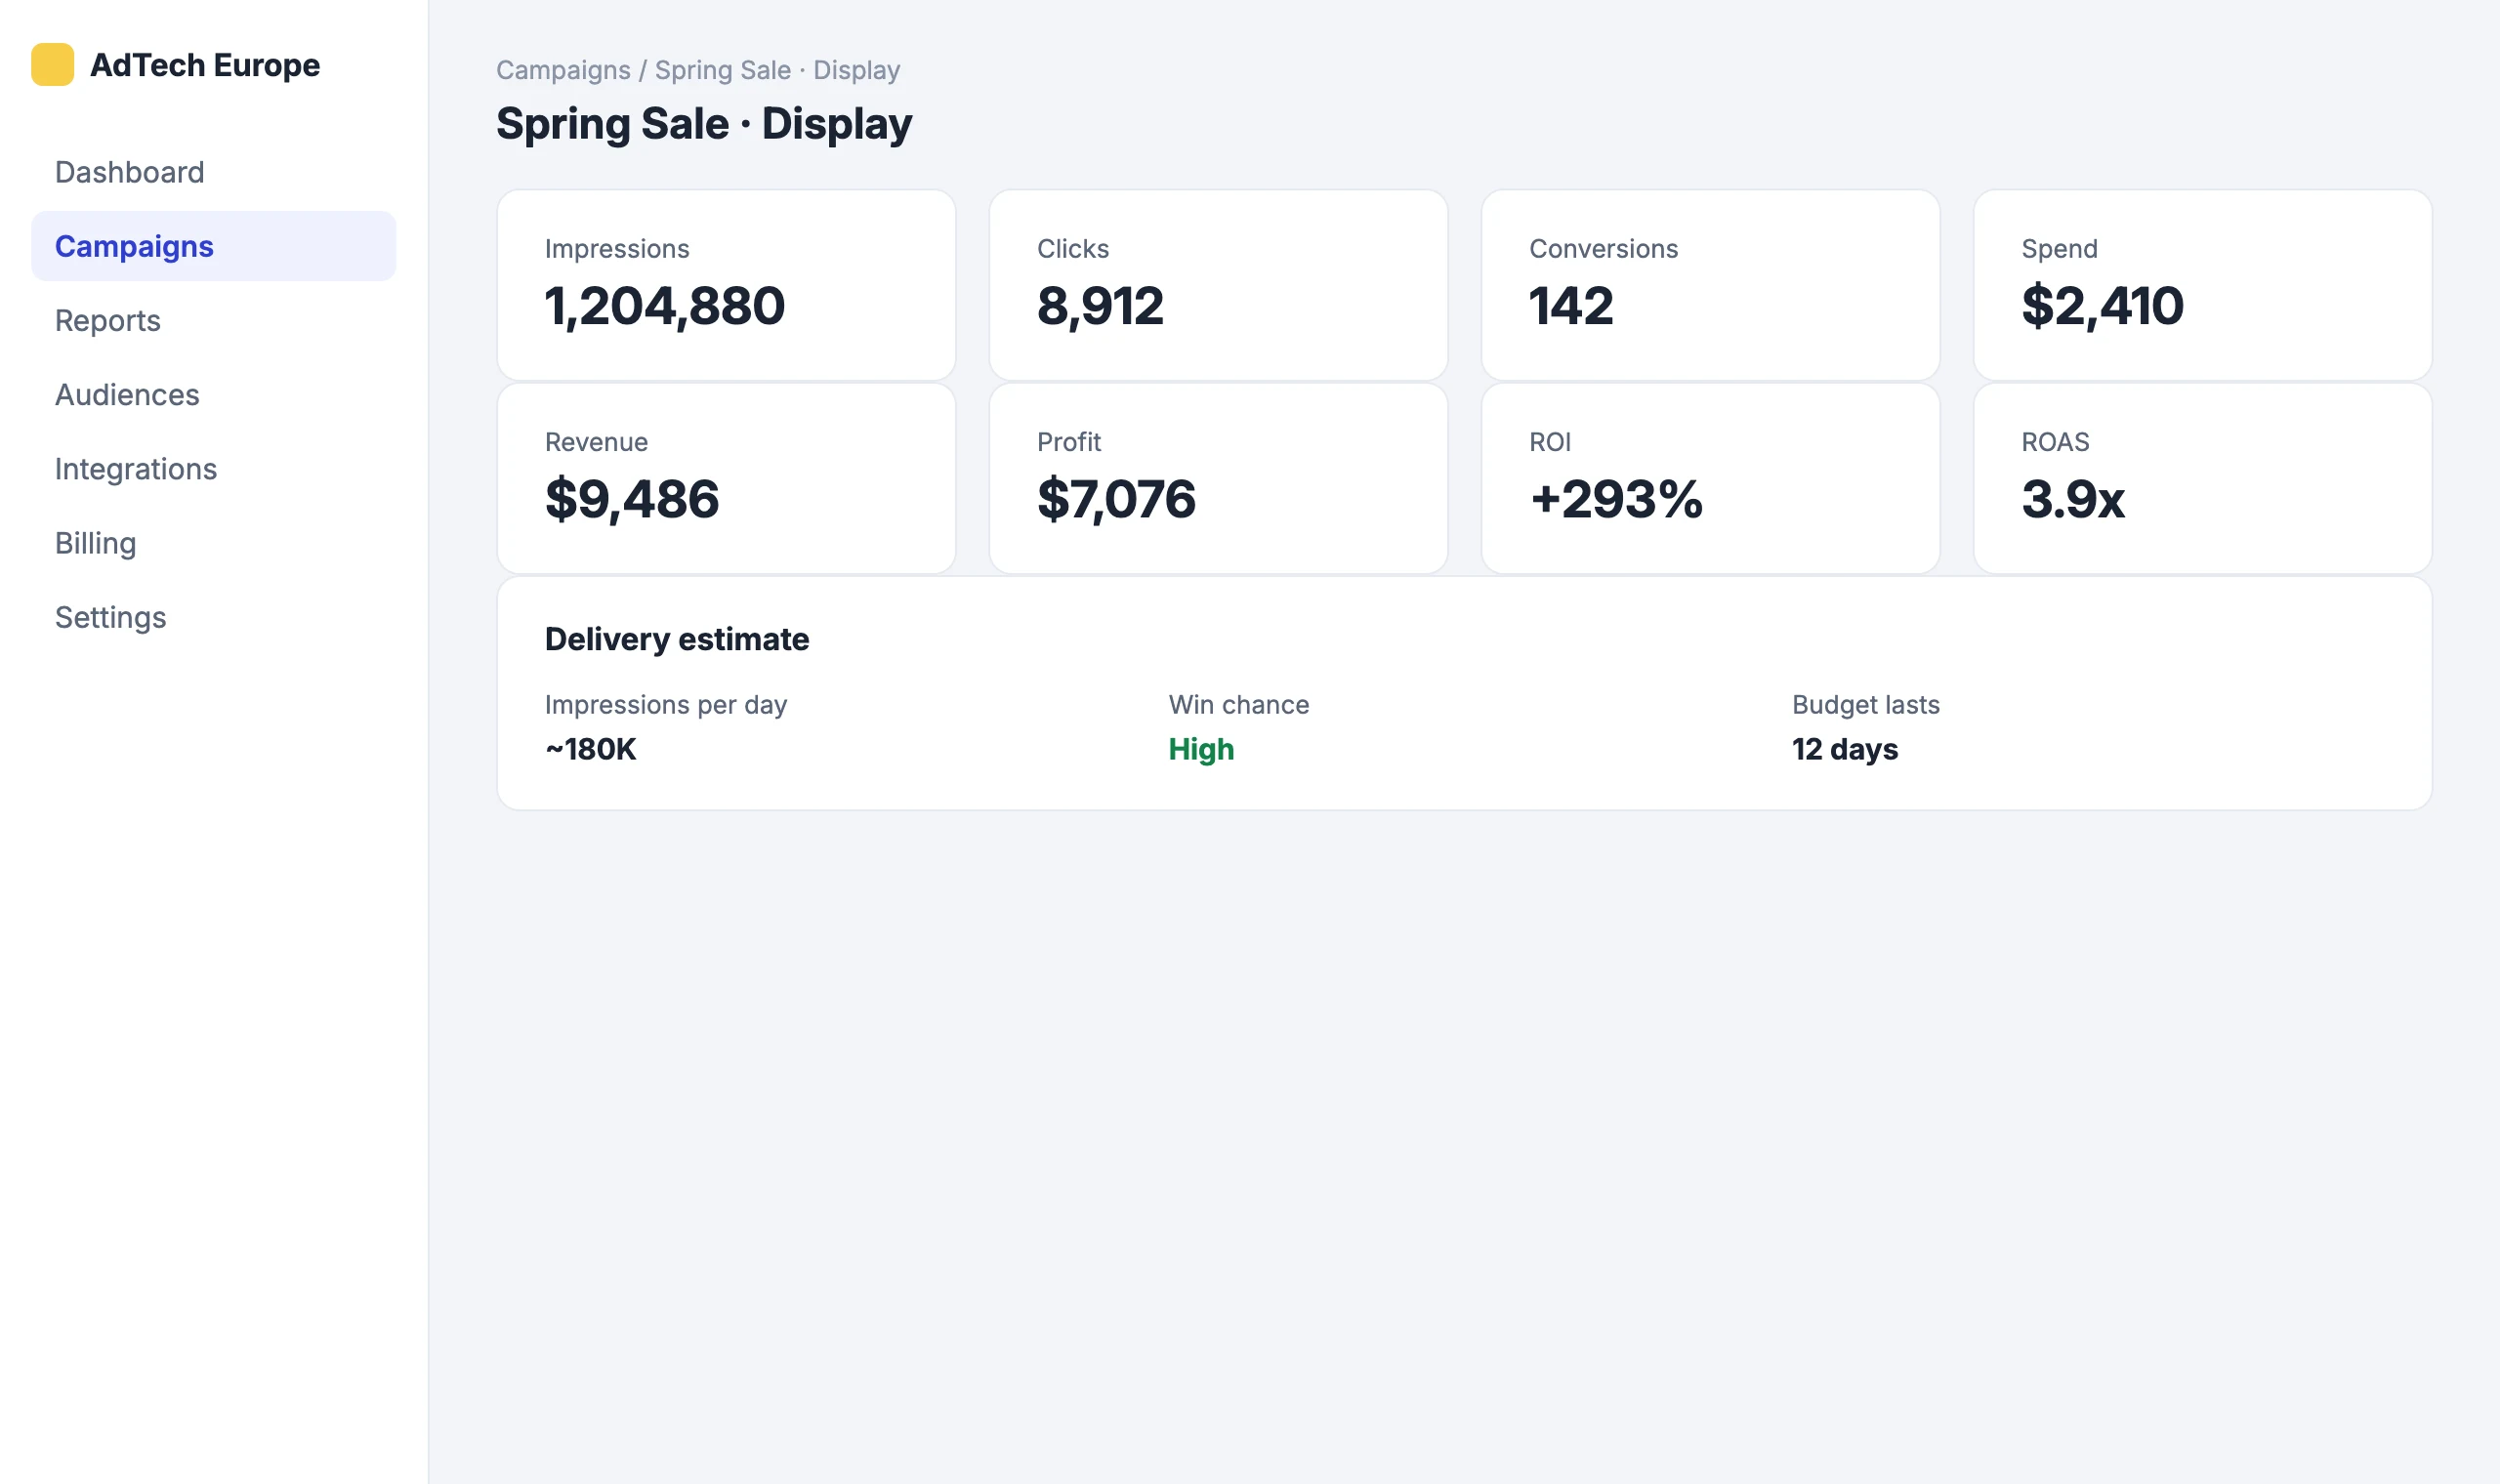Click the Spend value $2,410
Screen dimensions: 2500x1484
pos(2102,305)
